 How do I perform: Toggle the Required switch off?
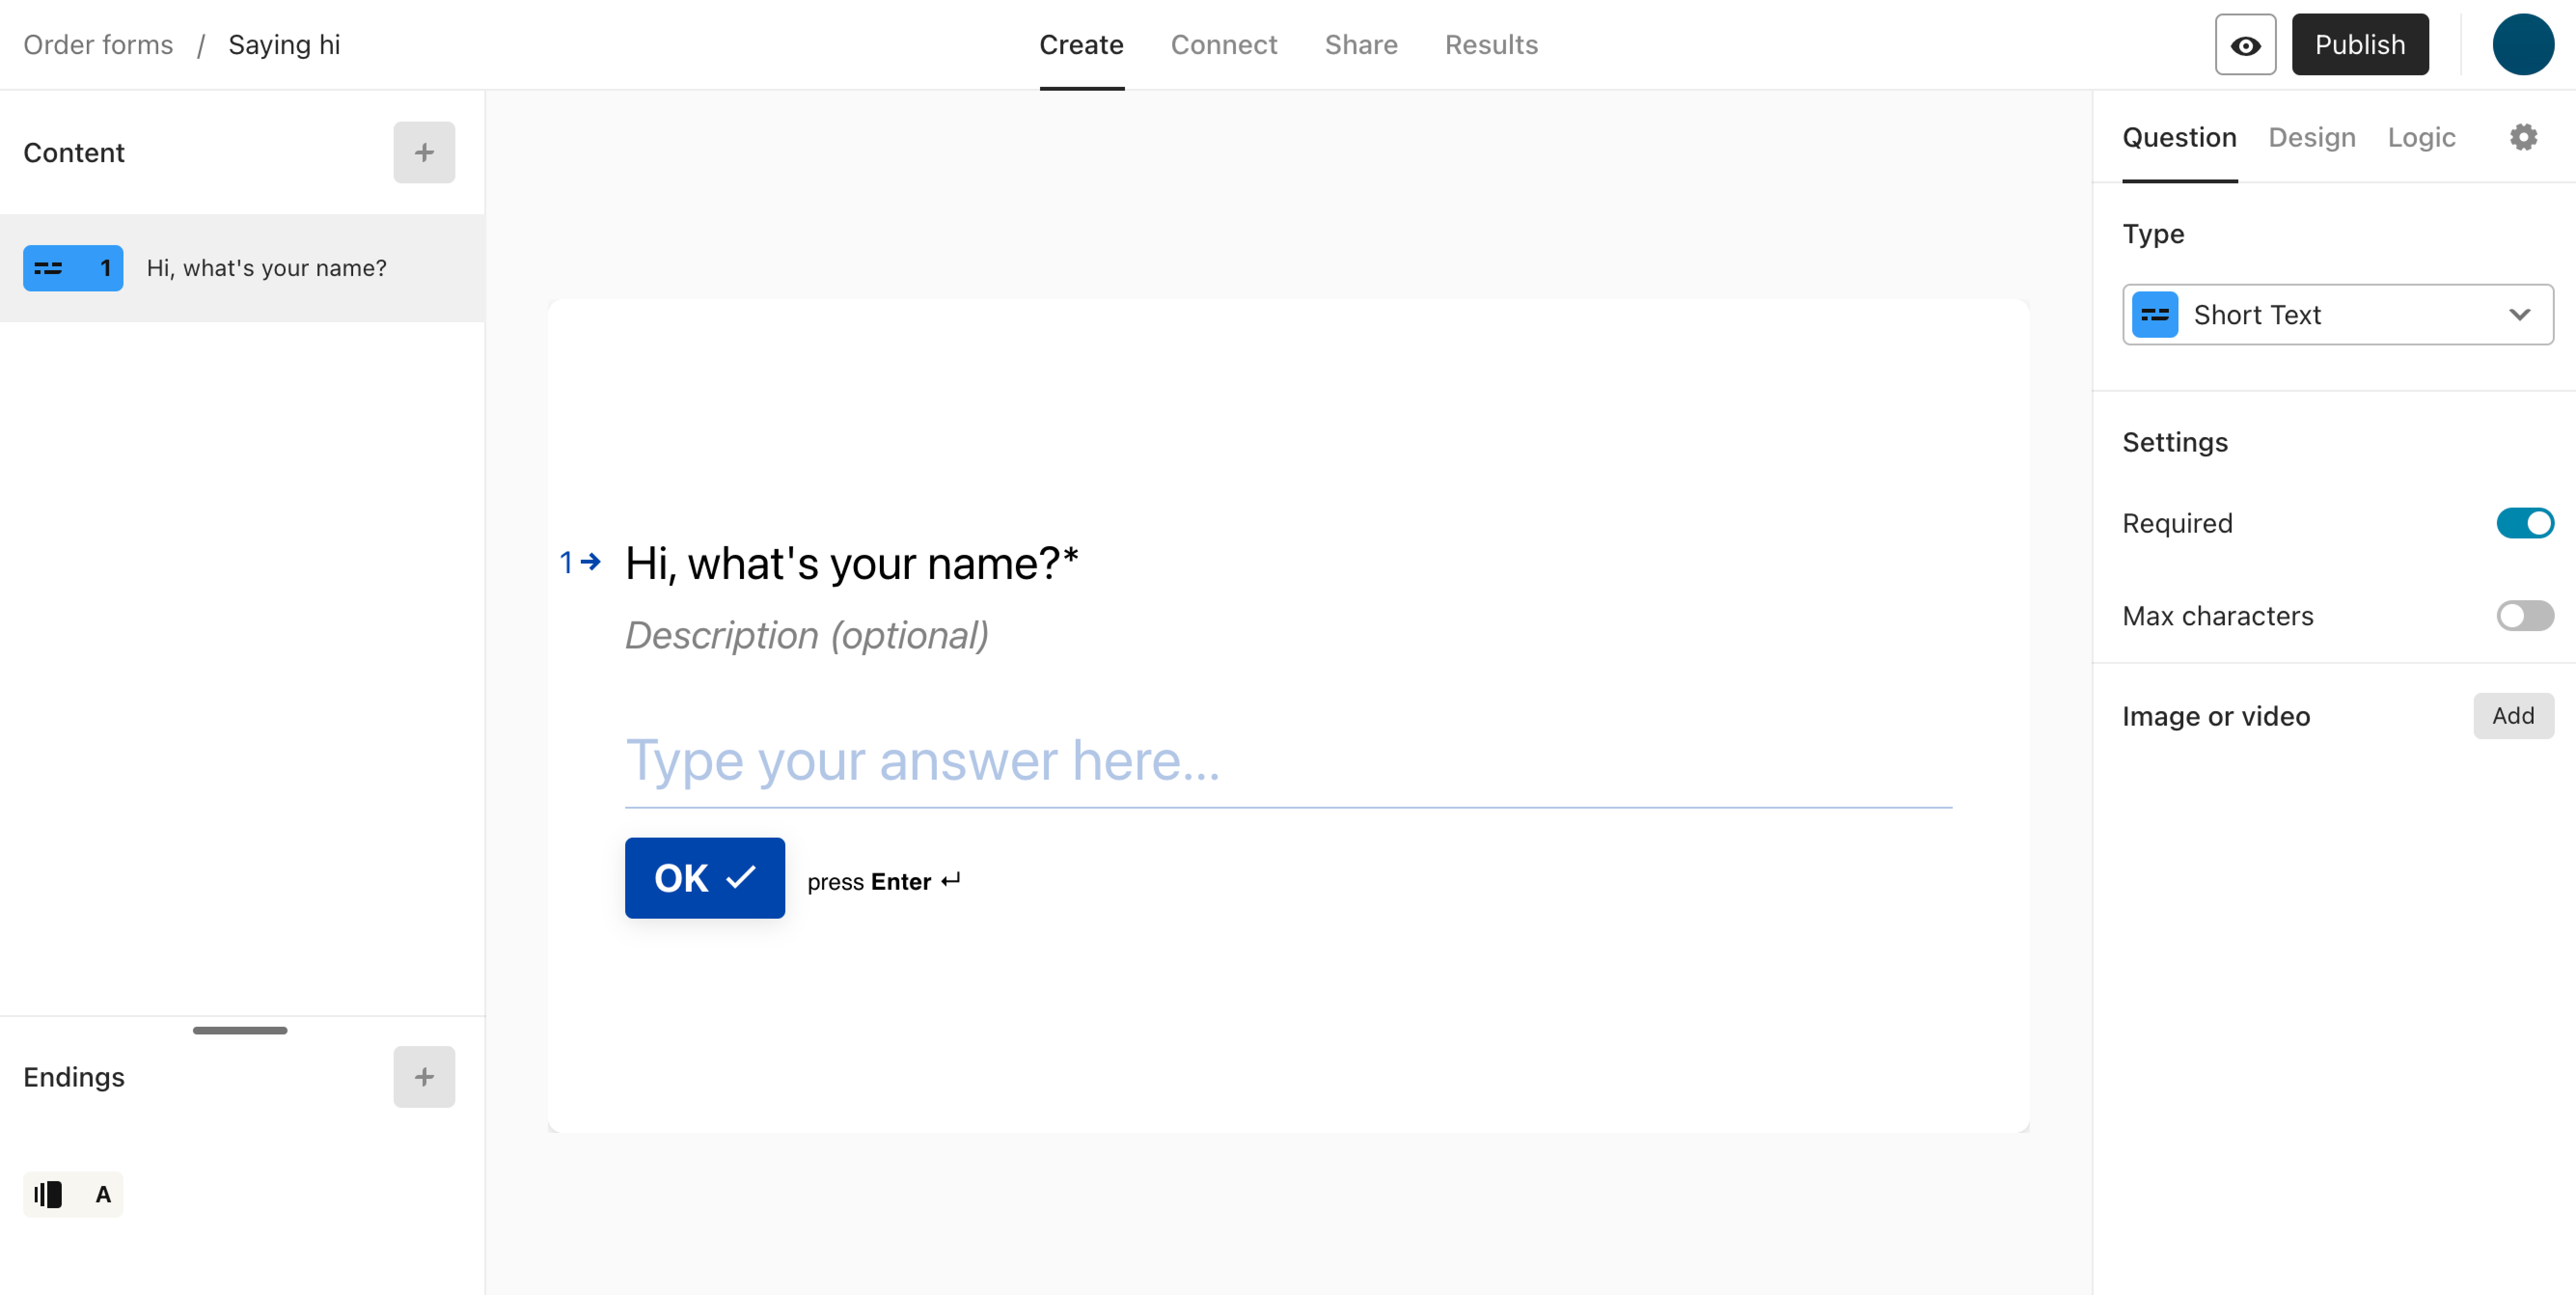2525,523
